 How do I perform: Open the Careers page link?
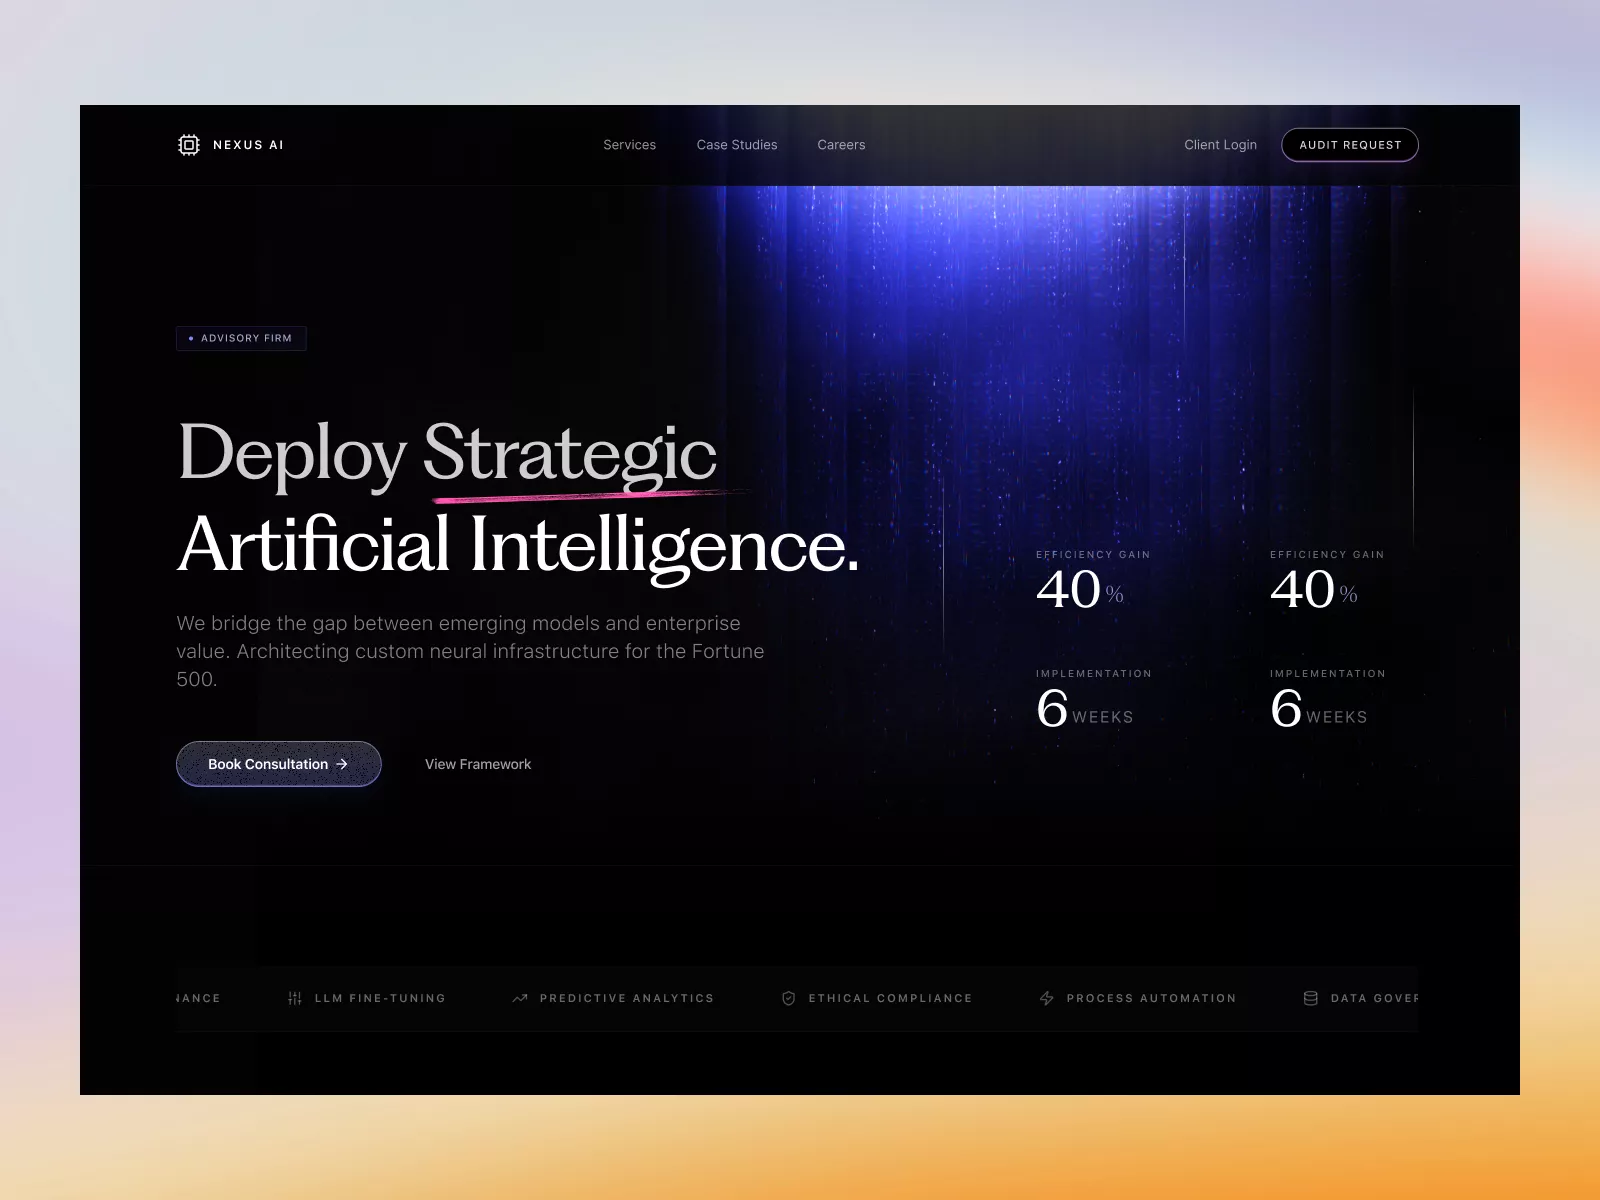coord(841,145)
